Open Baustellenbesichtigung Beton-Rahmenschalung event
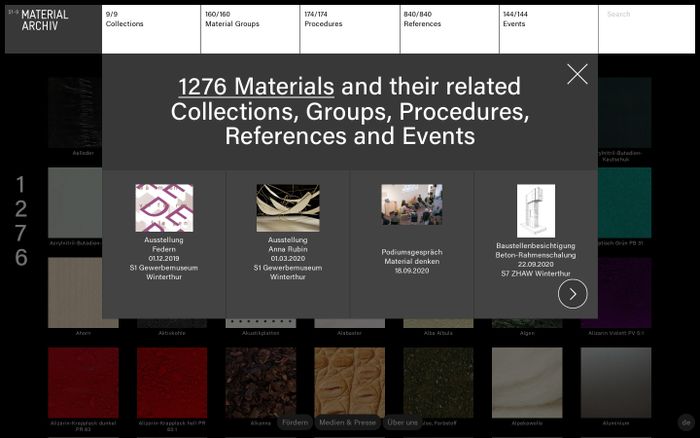Image resolution: width=700 pixels, height=438 pixels. coord(535,212)
